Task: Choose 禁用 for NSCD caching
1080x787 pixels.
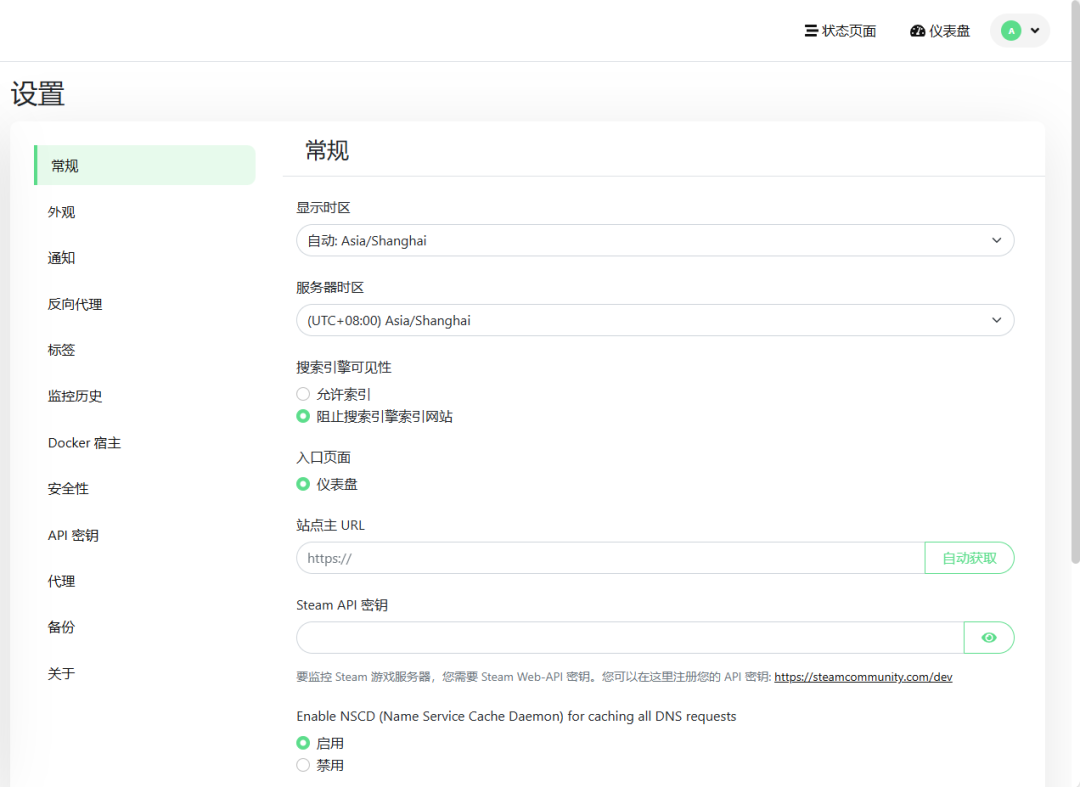Action: (x=303, y=765)
